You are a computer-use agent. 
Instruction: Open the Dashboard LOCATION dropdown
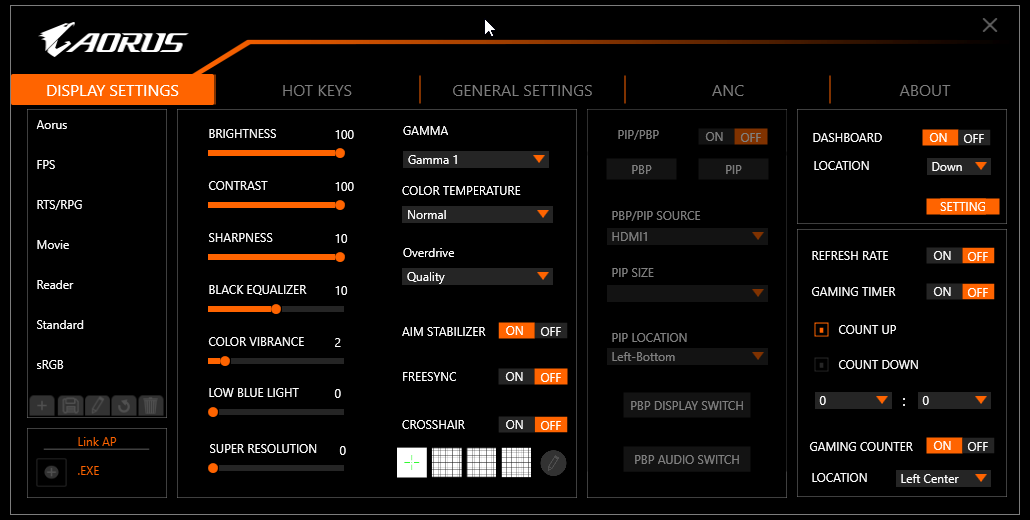point(958,167)
